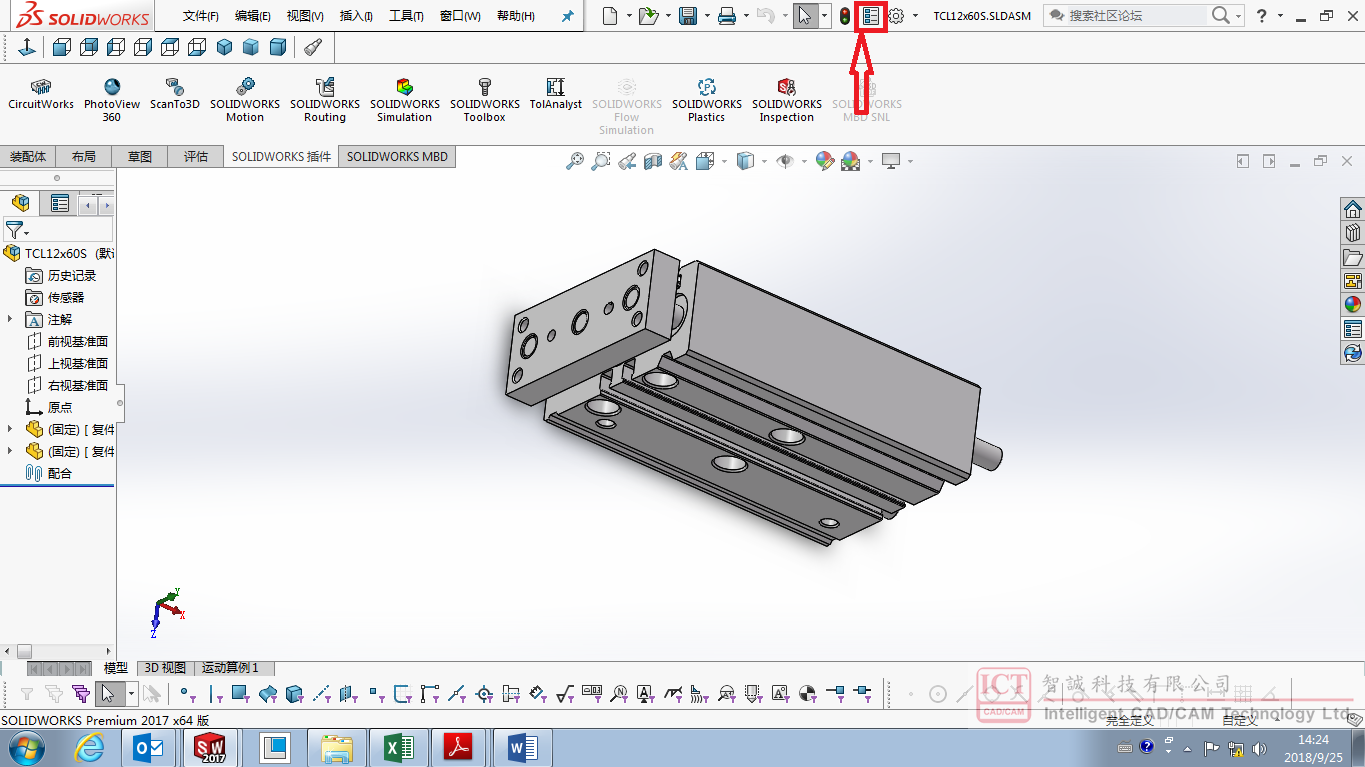This screenshot has height=767, width=1365.
Task: Save the assembly with the floppy icon
Action: [688, 16]
